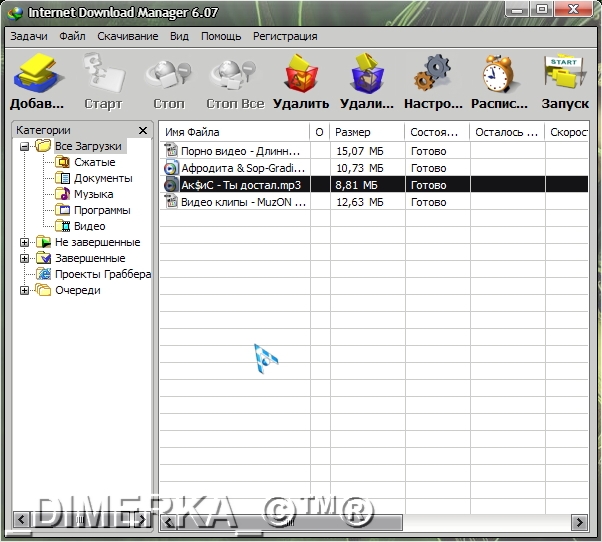Open the Расписание scheduler clock icon
This screenshot has width=602, height=542.
coord(499,76)
